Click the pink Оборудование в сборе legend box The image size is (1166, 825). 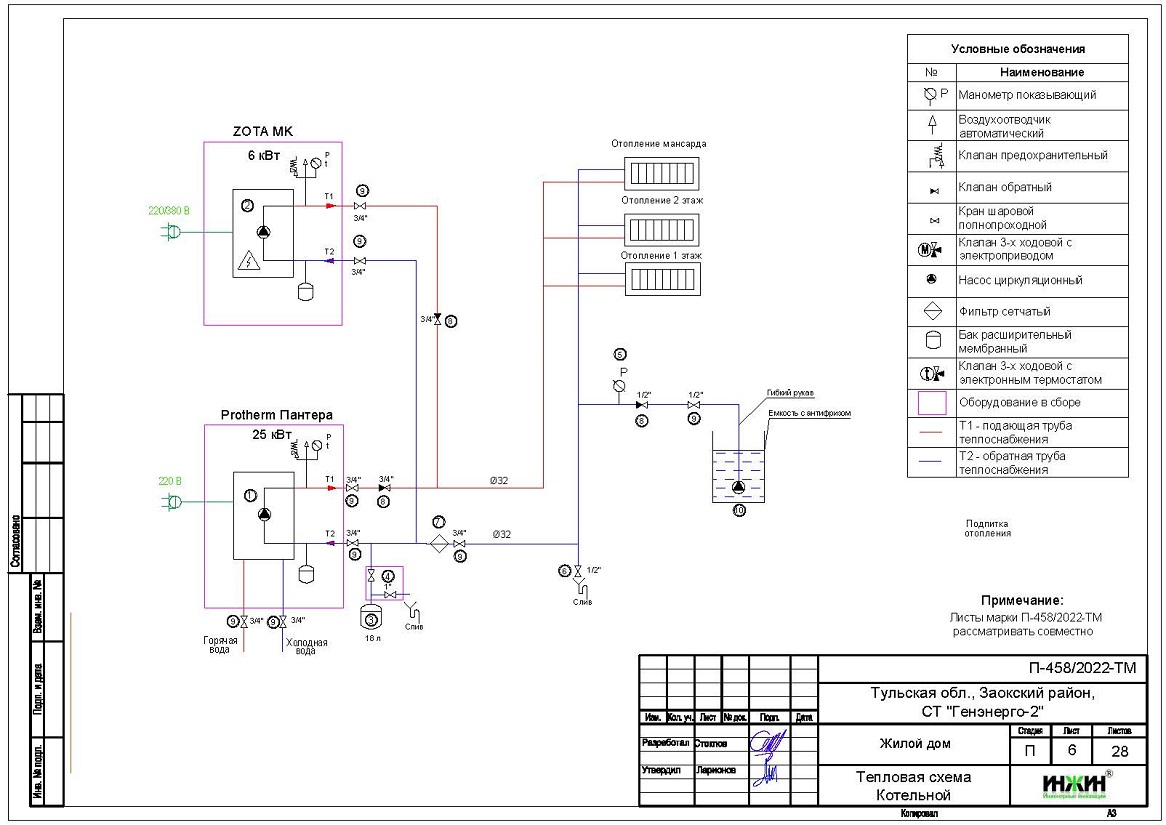click(x=932, y=402)
